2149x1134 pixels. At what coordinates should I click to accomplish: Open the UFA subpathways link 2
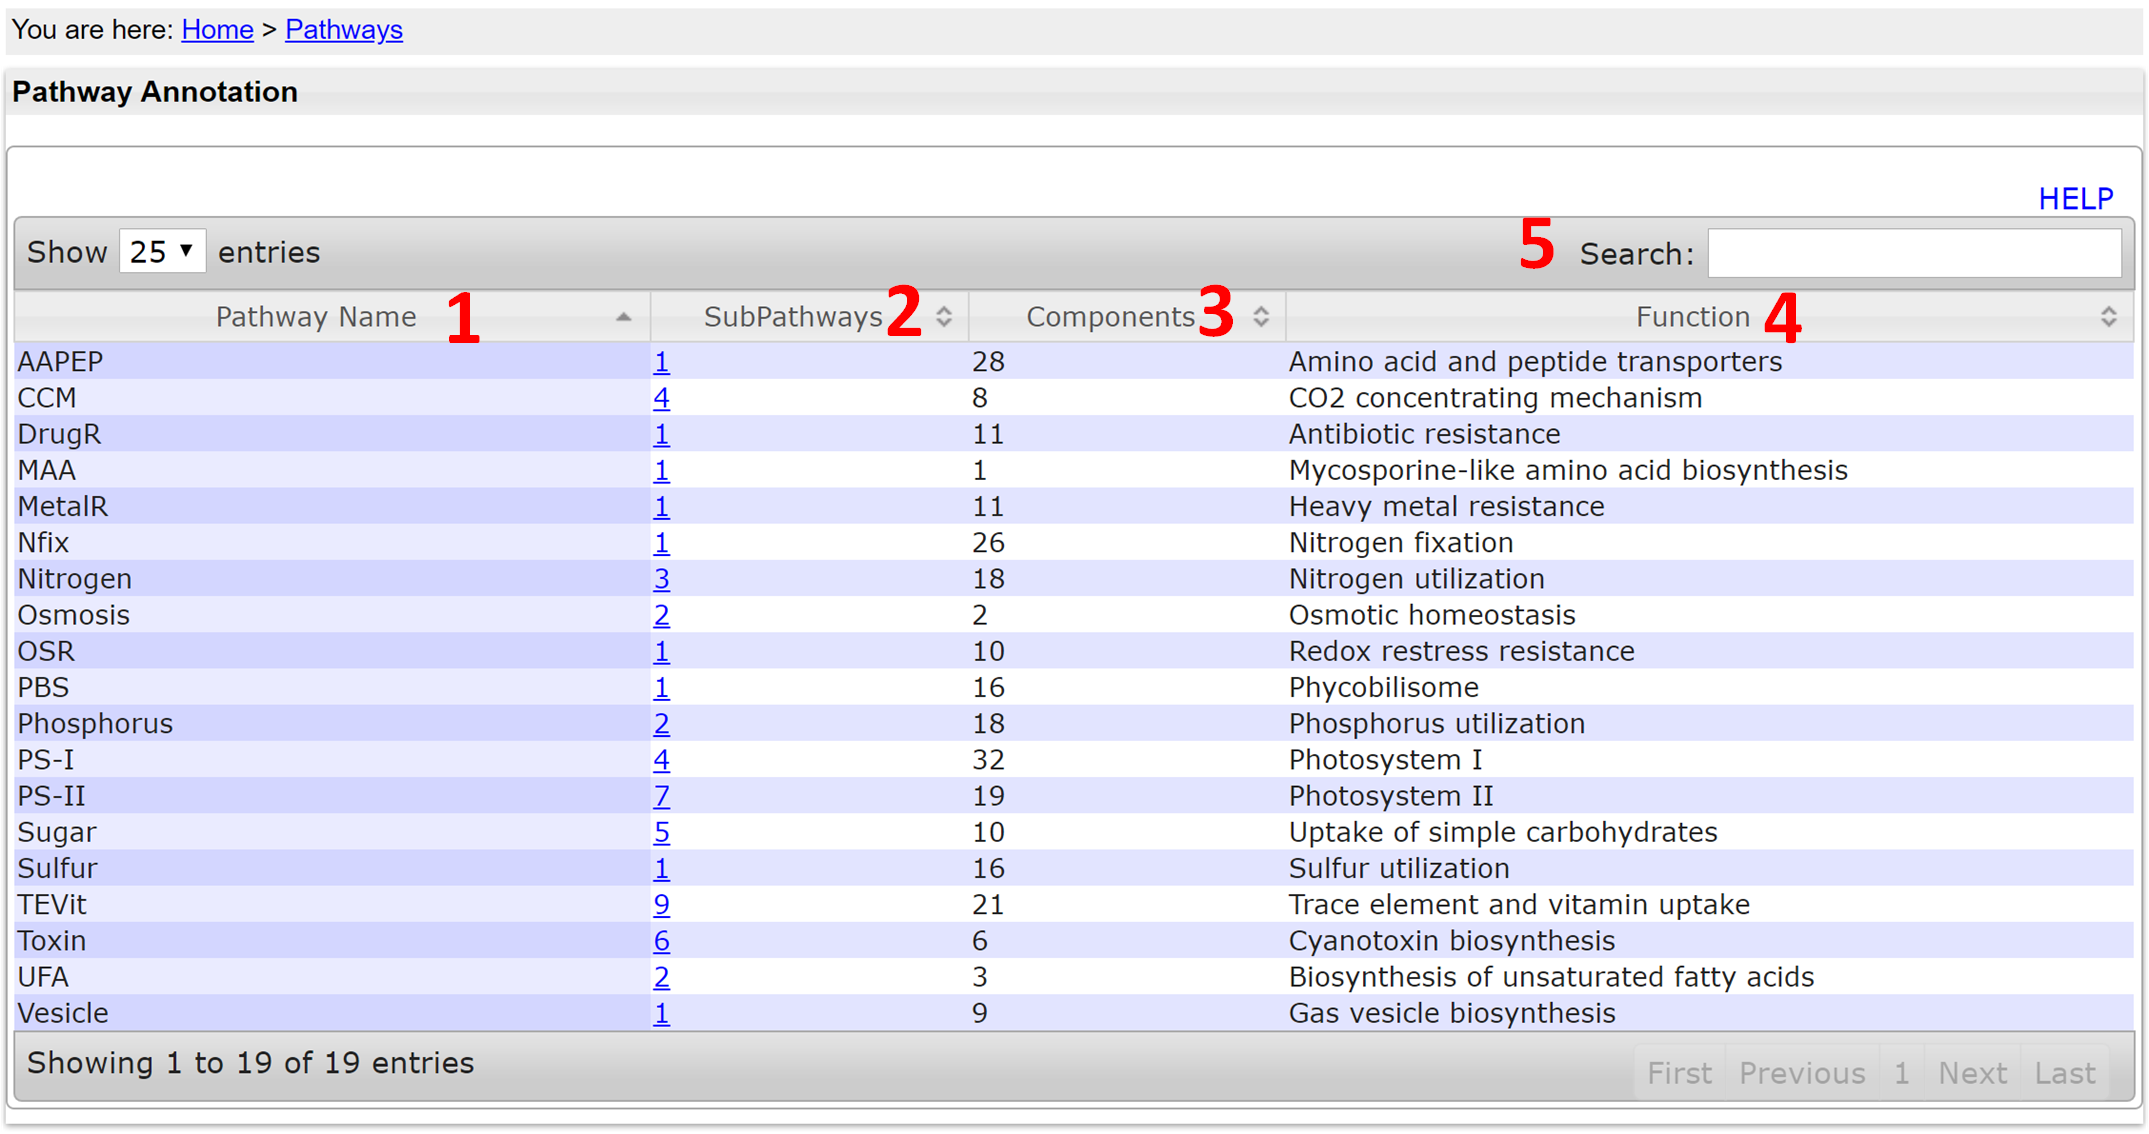[x=661, y=977]
